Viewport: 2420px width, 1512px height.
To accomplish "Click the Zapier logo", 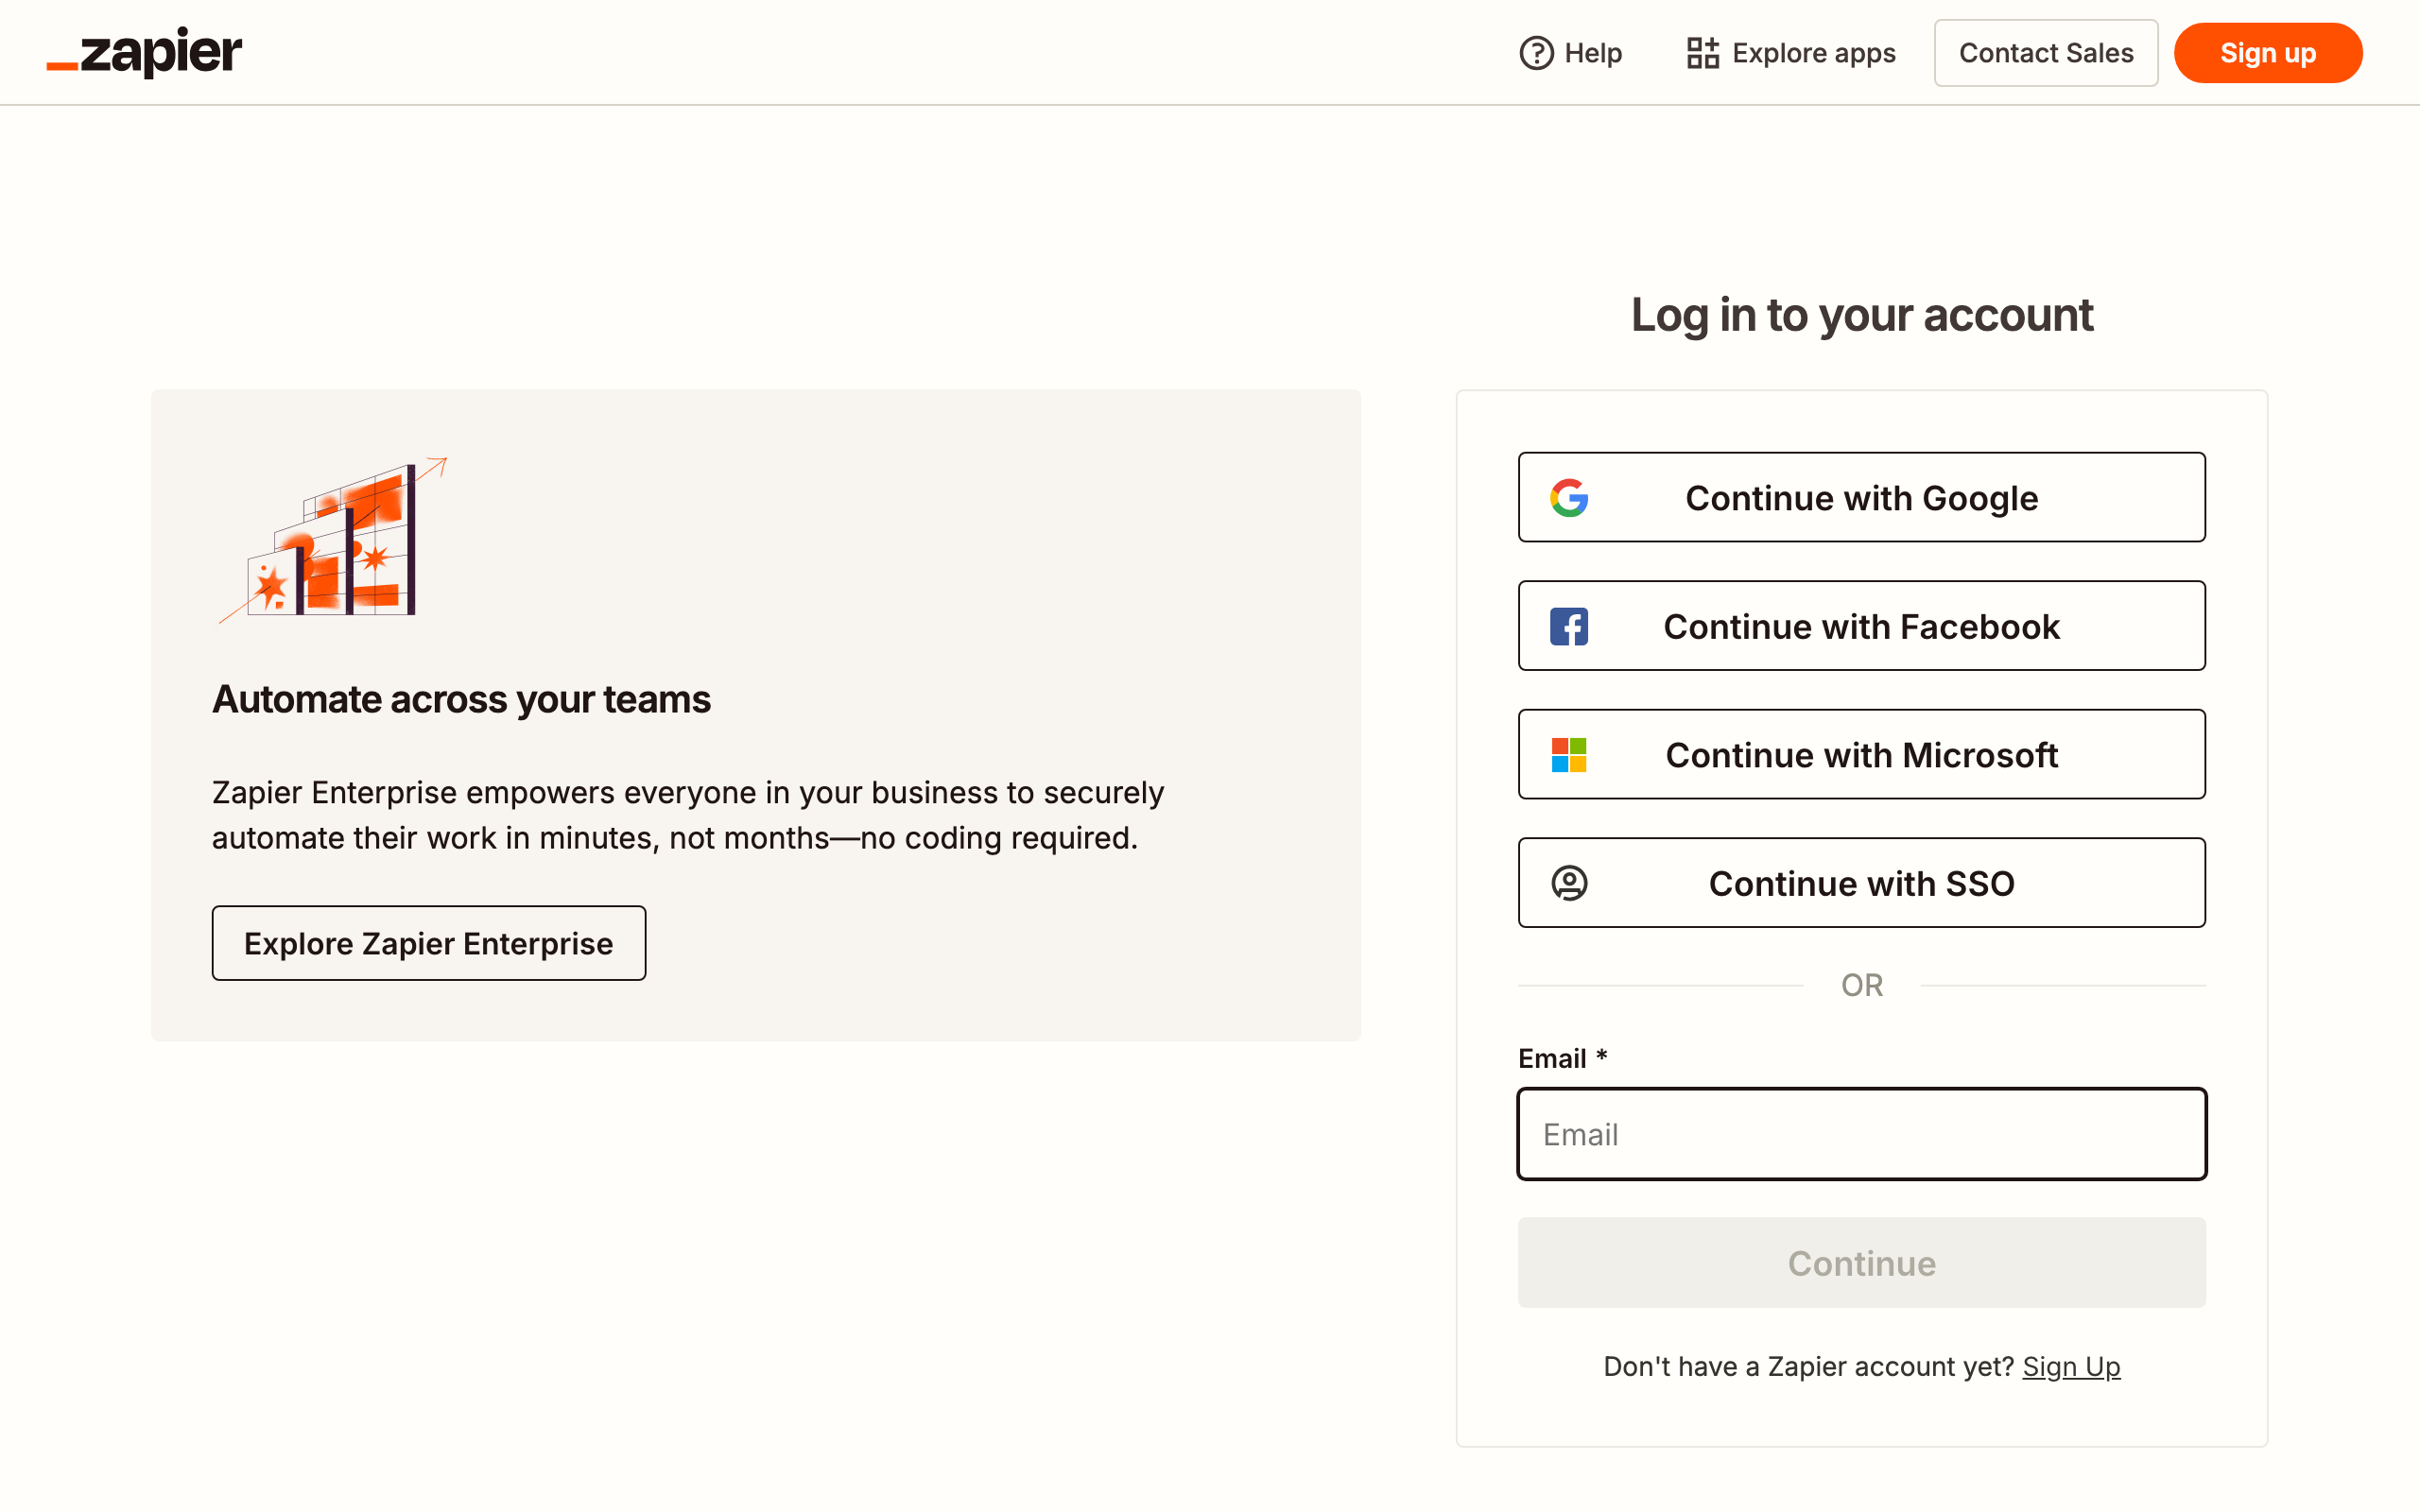I will (x=145, y=52).
